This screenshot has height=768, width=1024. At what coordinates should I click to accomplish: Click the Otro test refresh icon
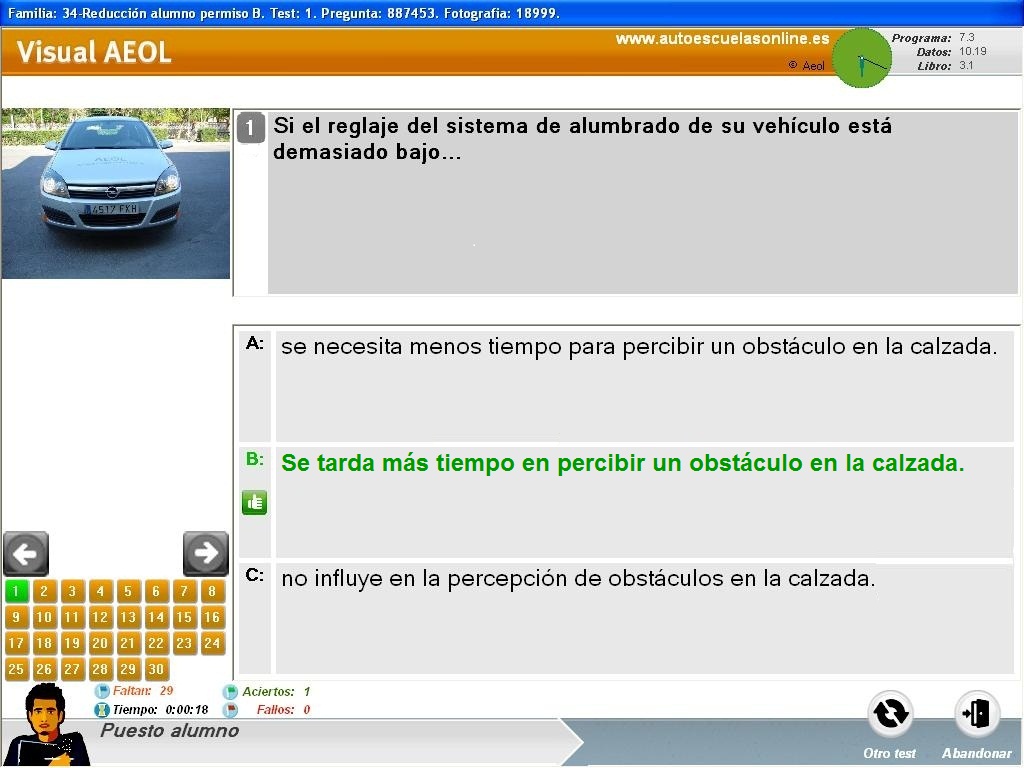[890, 714]
